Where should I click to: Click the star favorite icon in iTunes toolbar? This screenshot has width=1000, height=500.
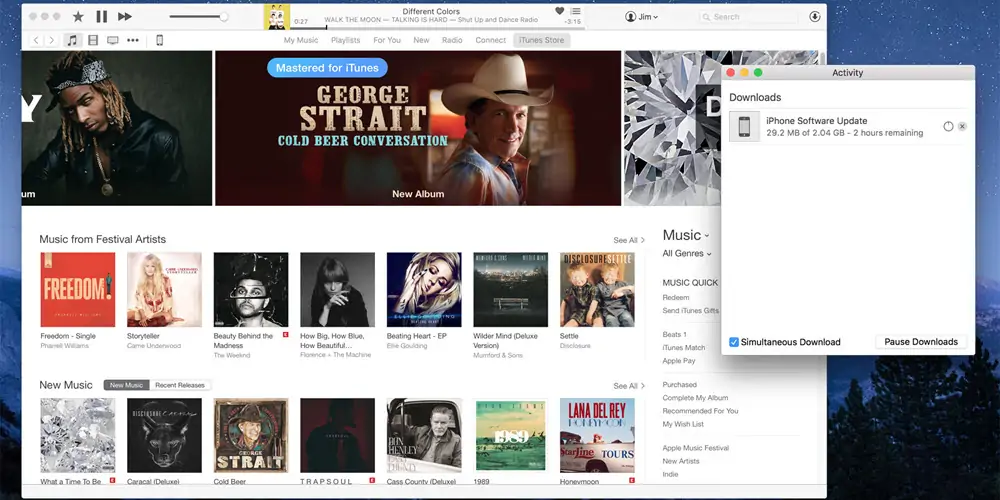tap(78, 16)
